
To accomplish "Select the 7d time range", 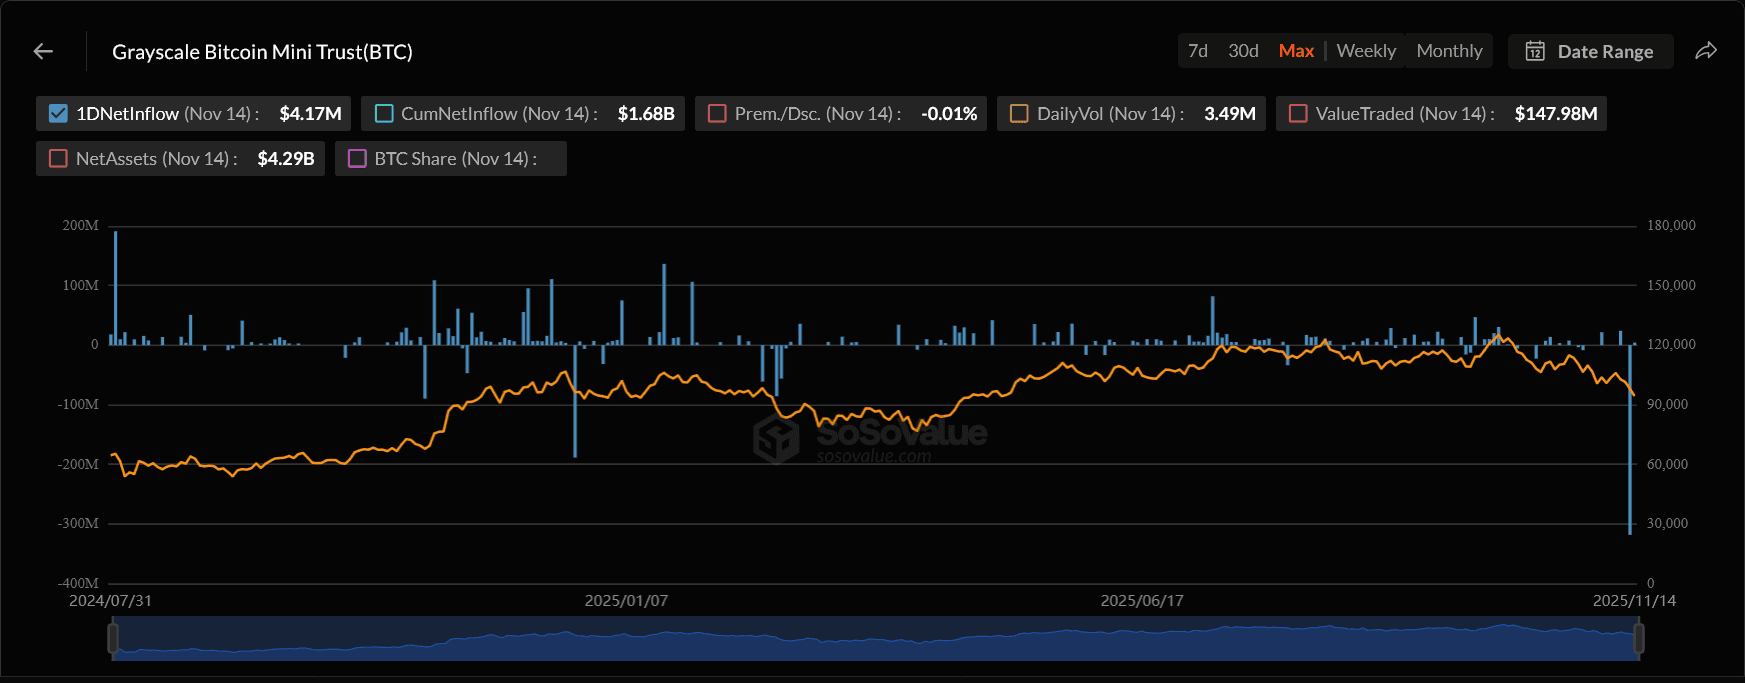I will coord(1198,51).
